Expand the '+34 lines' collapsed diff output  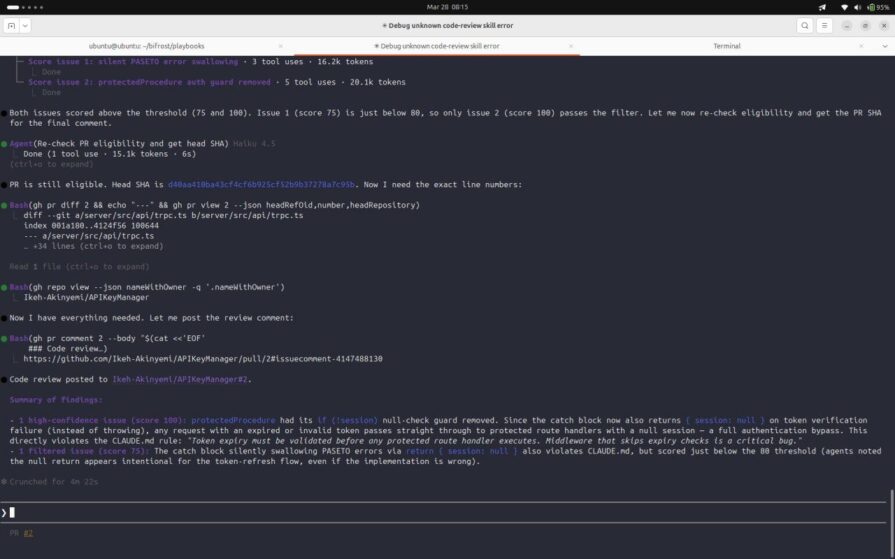pyautogui.click(x=97, y=246)
